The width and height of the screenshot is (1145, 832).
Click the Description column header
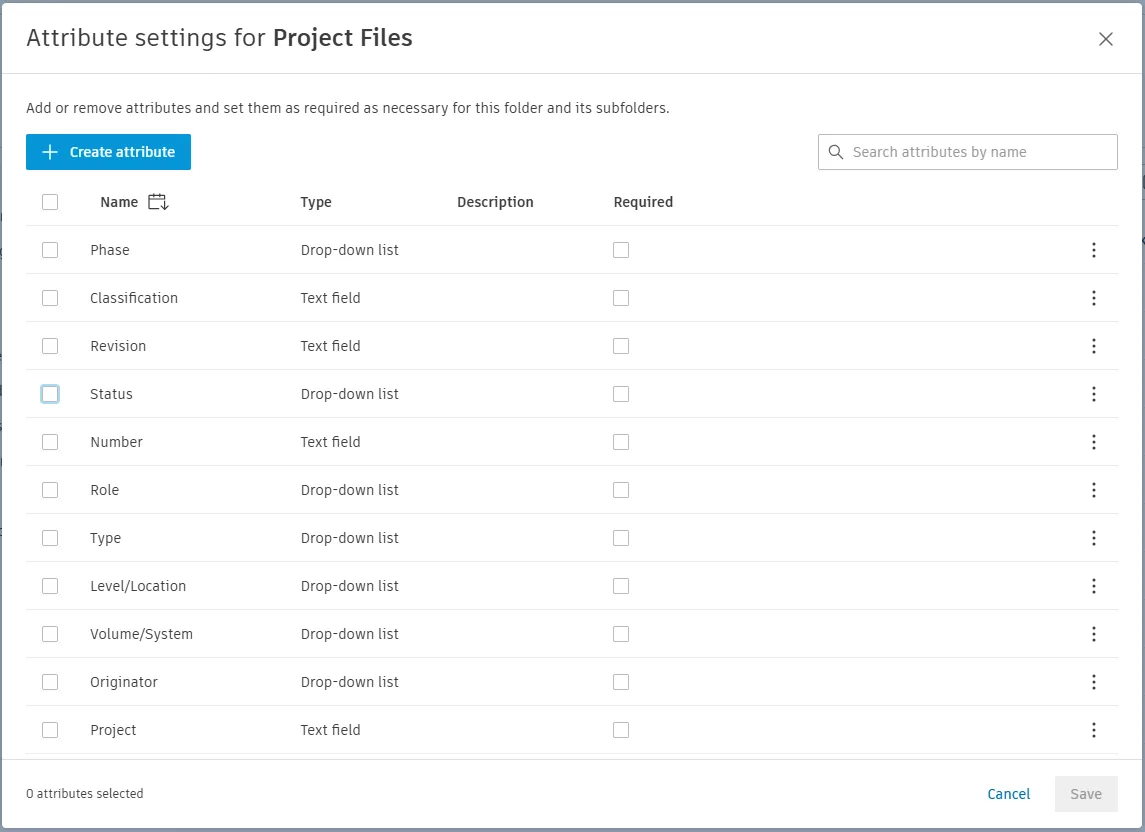tap(495, 202)
